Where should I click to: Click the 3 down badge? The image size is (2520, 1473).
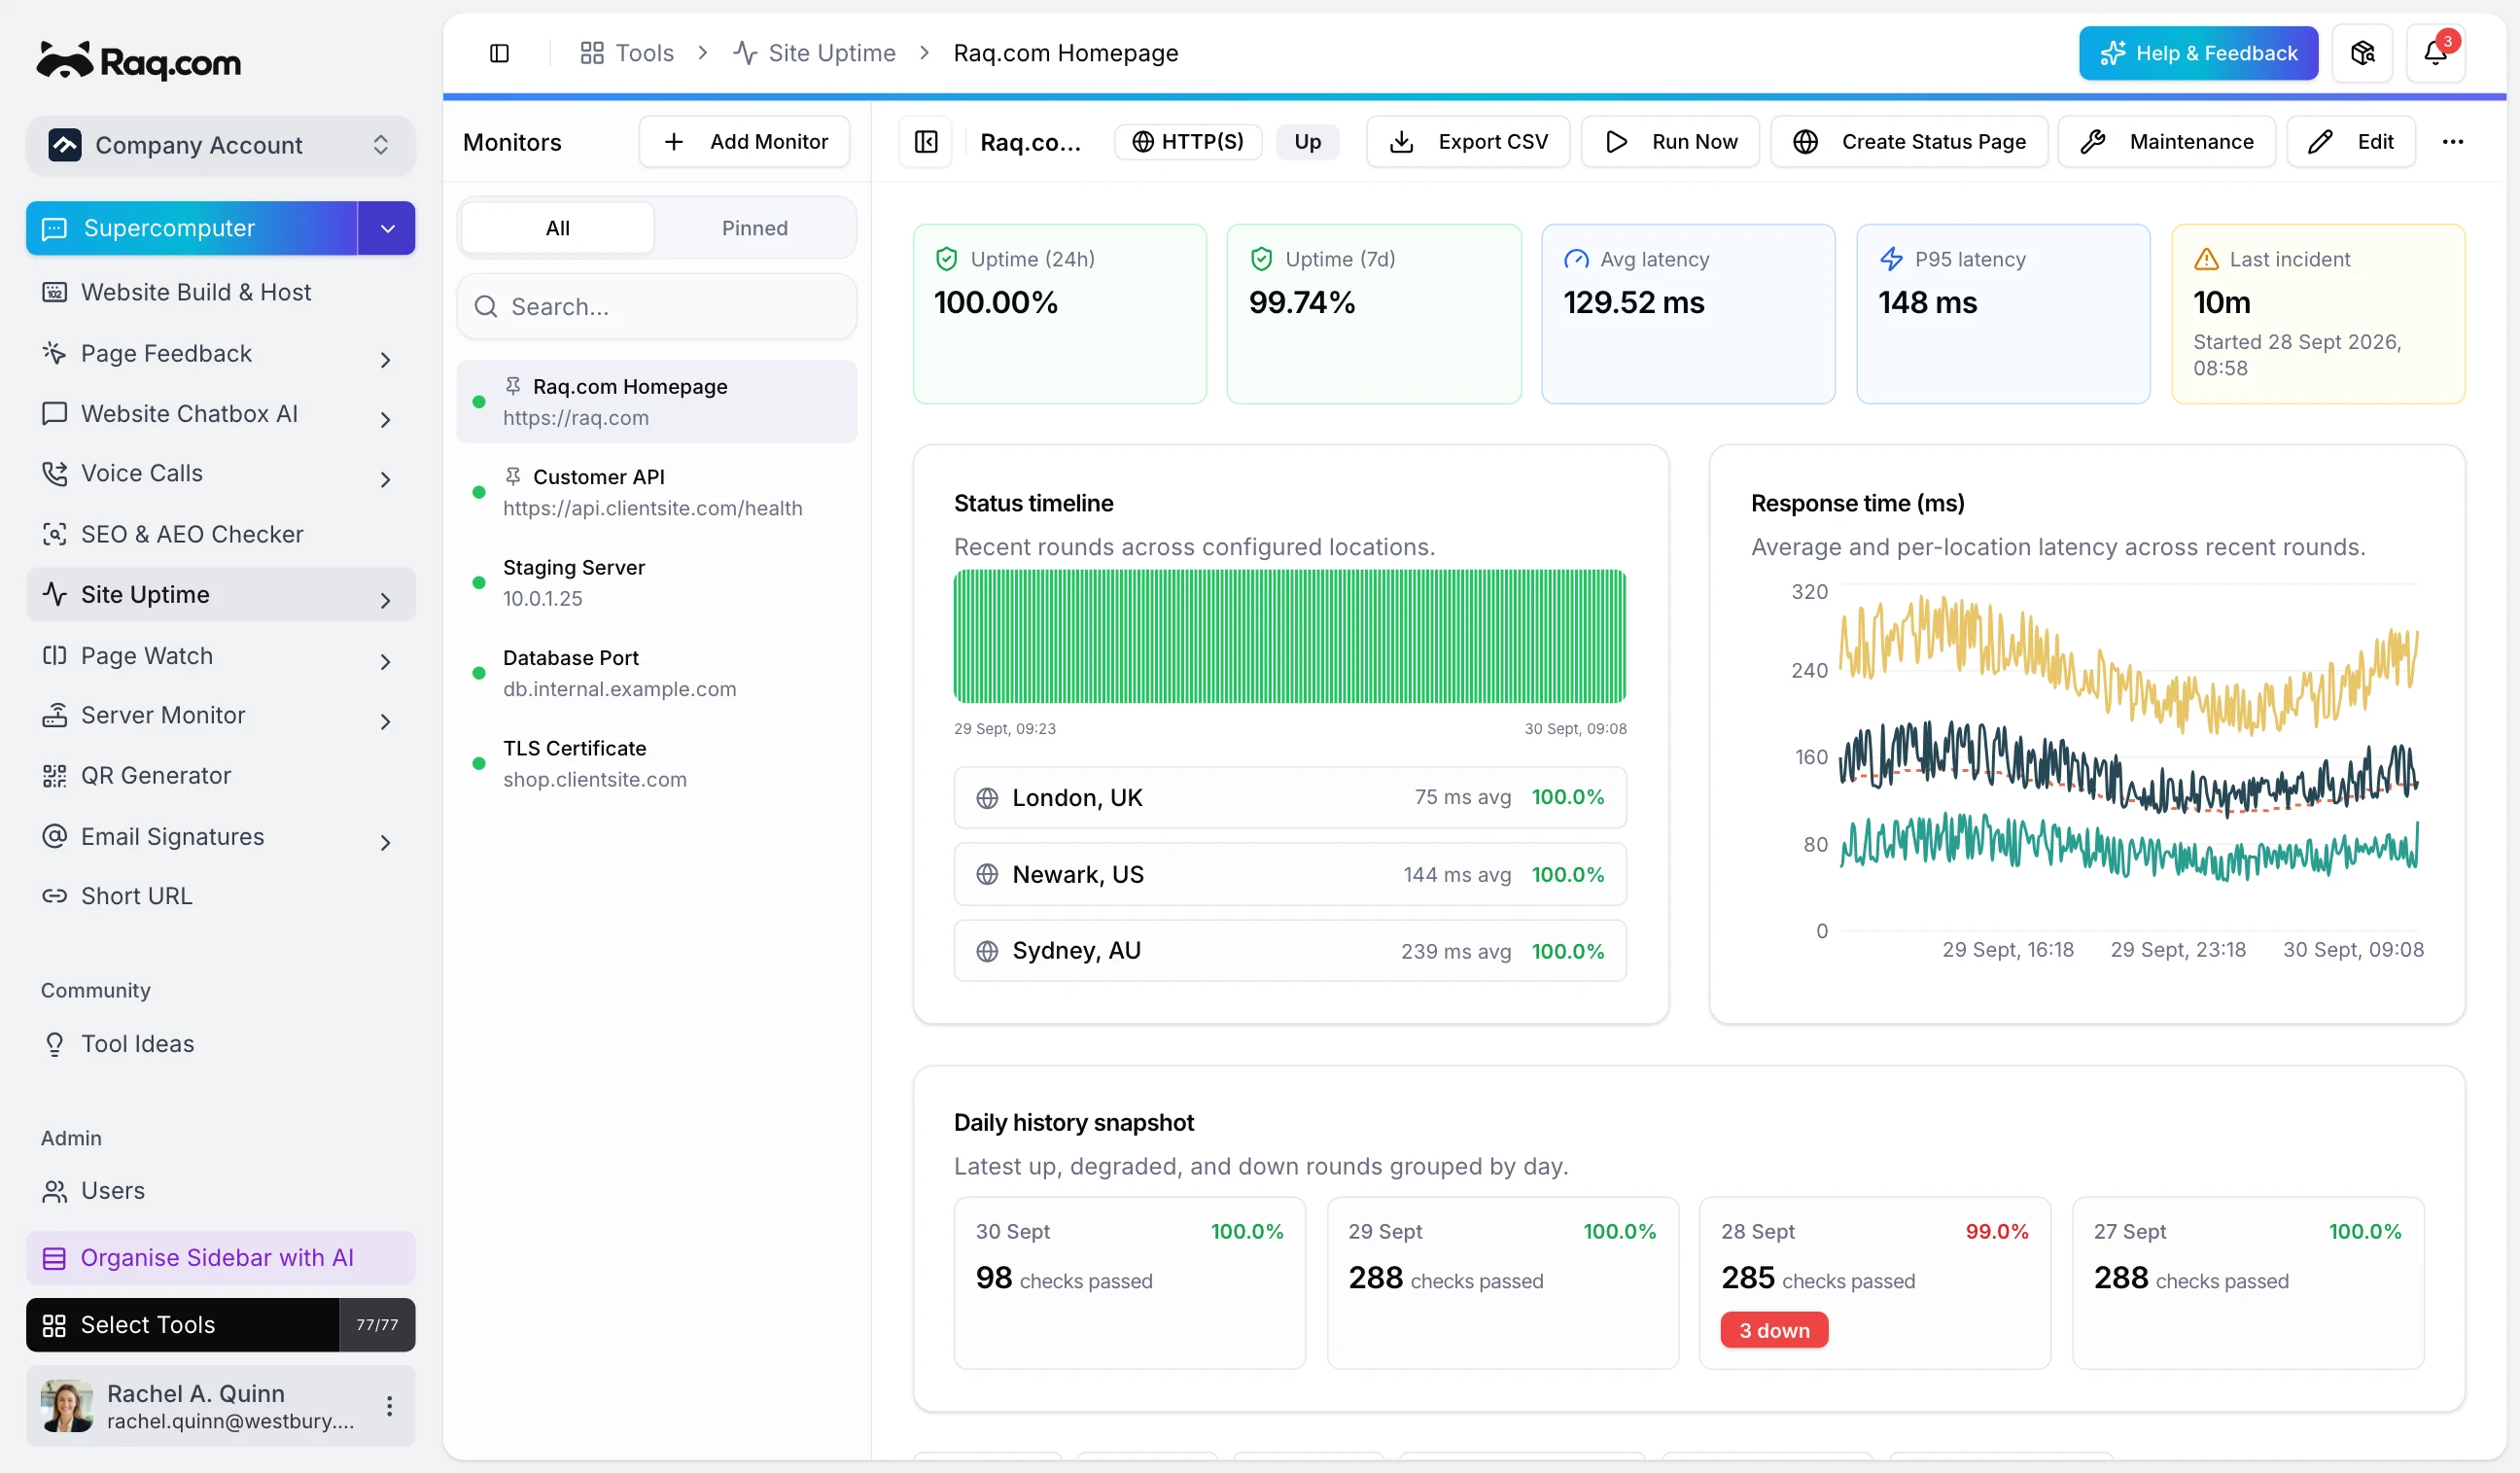pos(1774,1330)
